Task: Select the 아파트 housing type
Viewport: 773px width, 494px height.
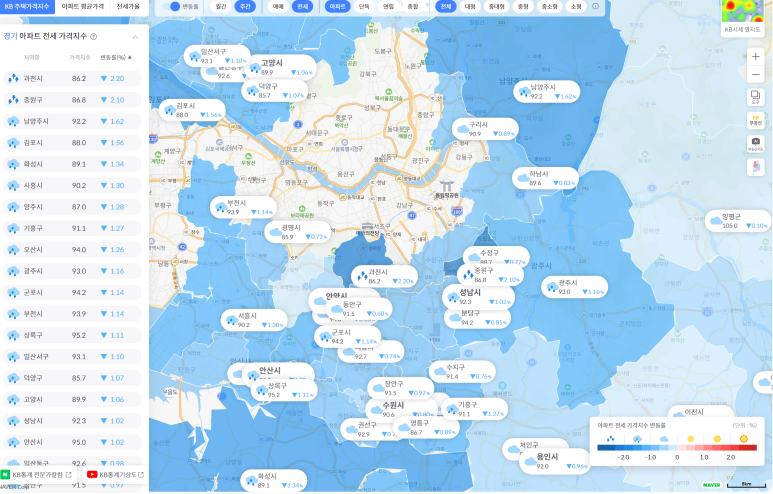Action: [x=338, y=6]
